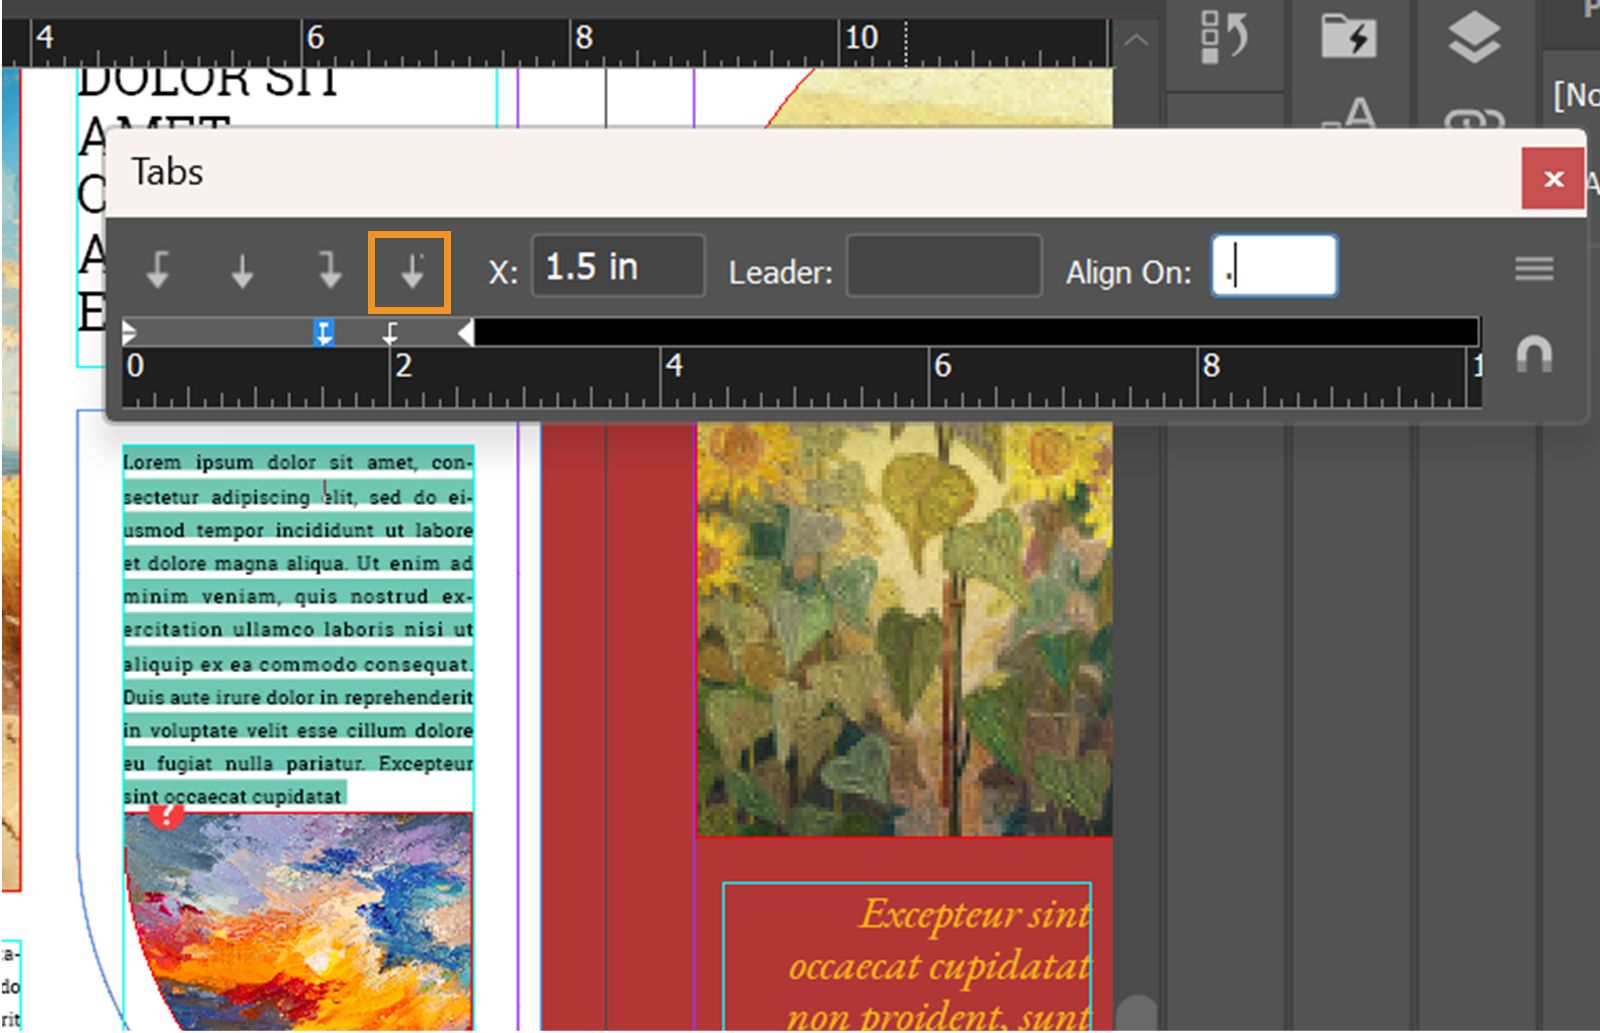Viewport: 1600px width, 1033px height.
Task: Open the Layers panel icon
Action: point(1474,38)
